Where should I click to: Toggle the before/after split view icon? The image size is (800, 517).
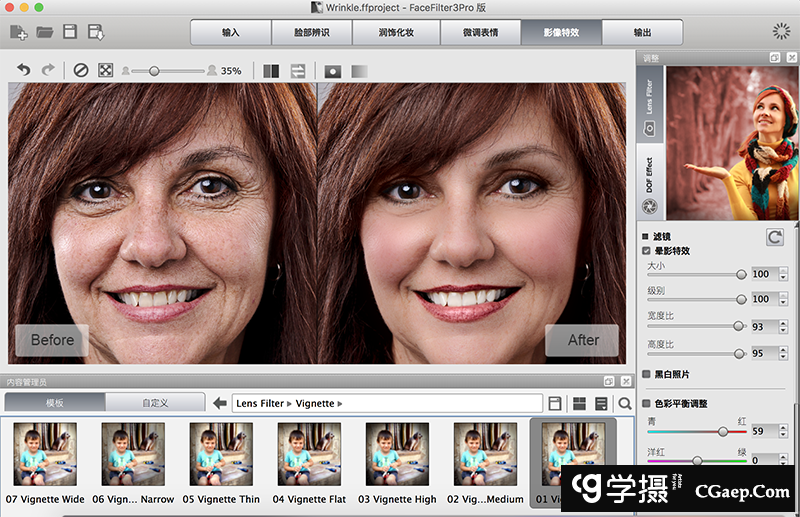click(271, 71)
